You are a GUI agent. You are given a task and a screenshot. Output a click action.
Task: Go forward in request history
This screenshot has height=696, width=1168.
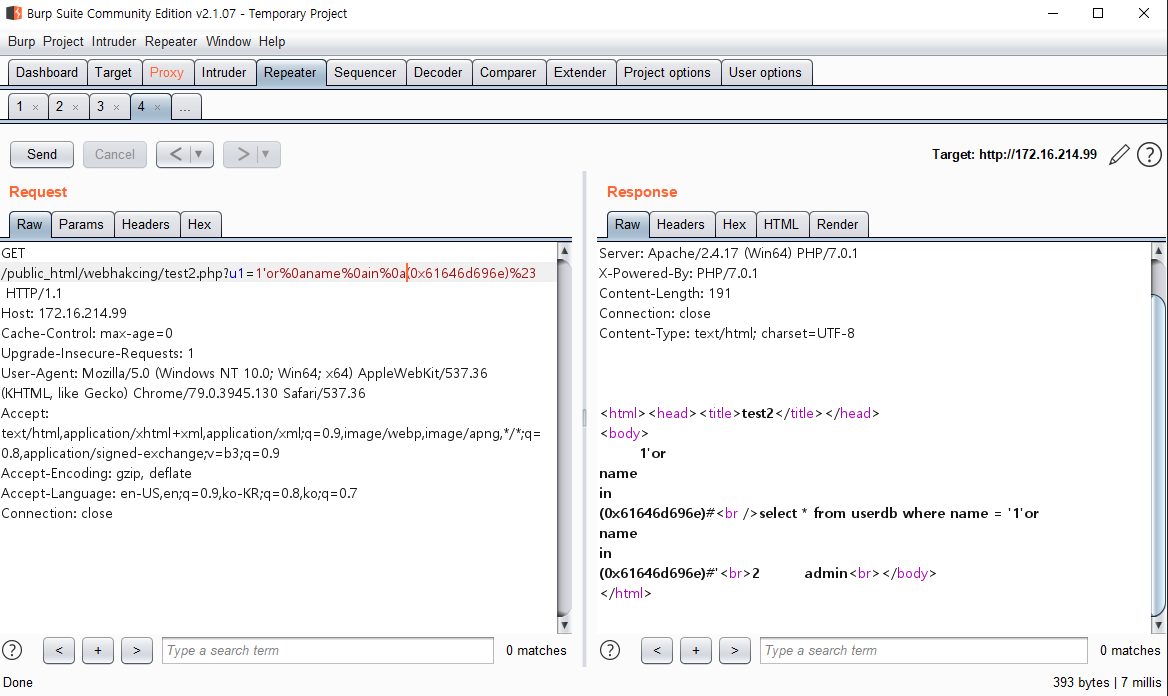coord(242,154)
